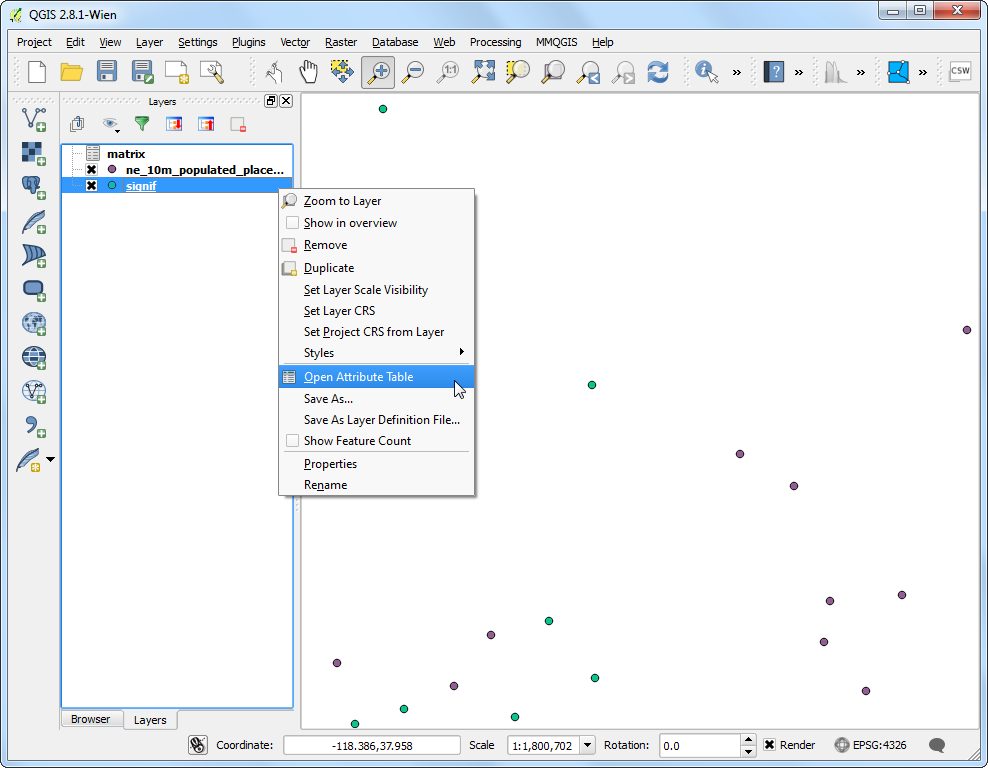988x768 pixels.
Task: Expand New Shapefile Layer dropdown arrow
Action: pyautogui.click(x=50, y=459)
